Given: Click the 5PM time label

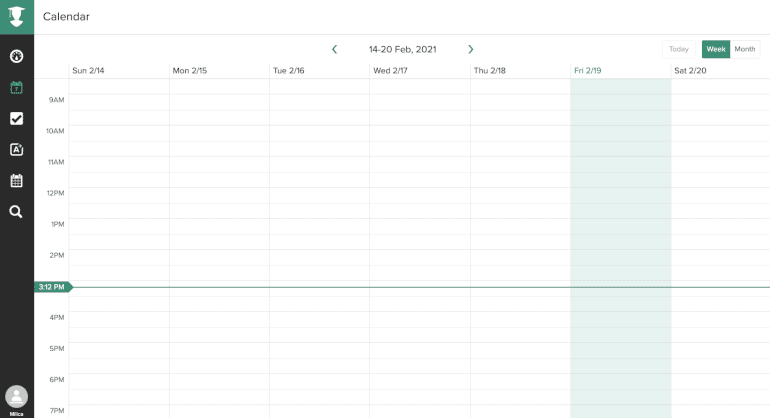Looking at the screenshot, I should click(57, 348).
